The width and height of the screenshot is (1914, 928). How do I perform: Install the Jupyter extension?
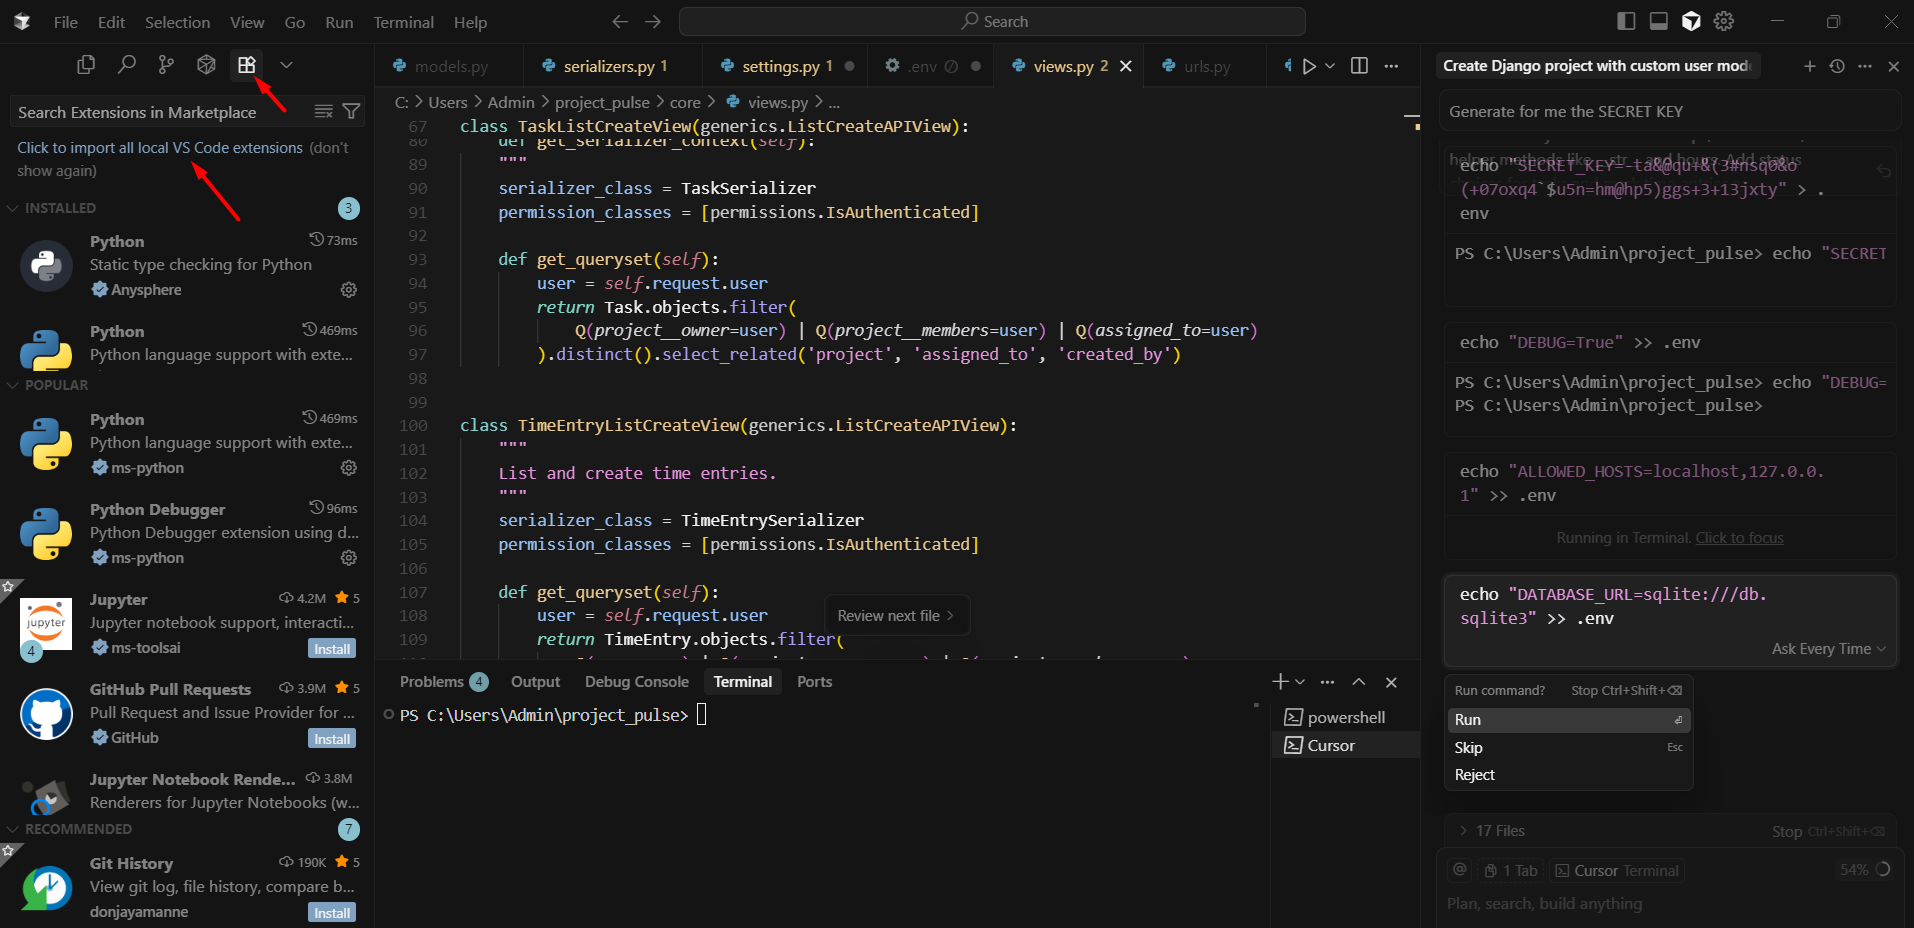point(332,649)
